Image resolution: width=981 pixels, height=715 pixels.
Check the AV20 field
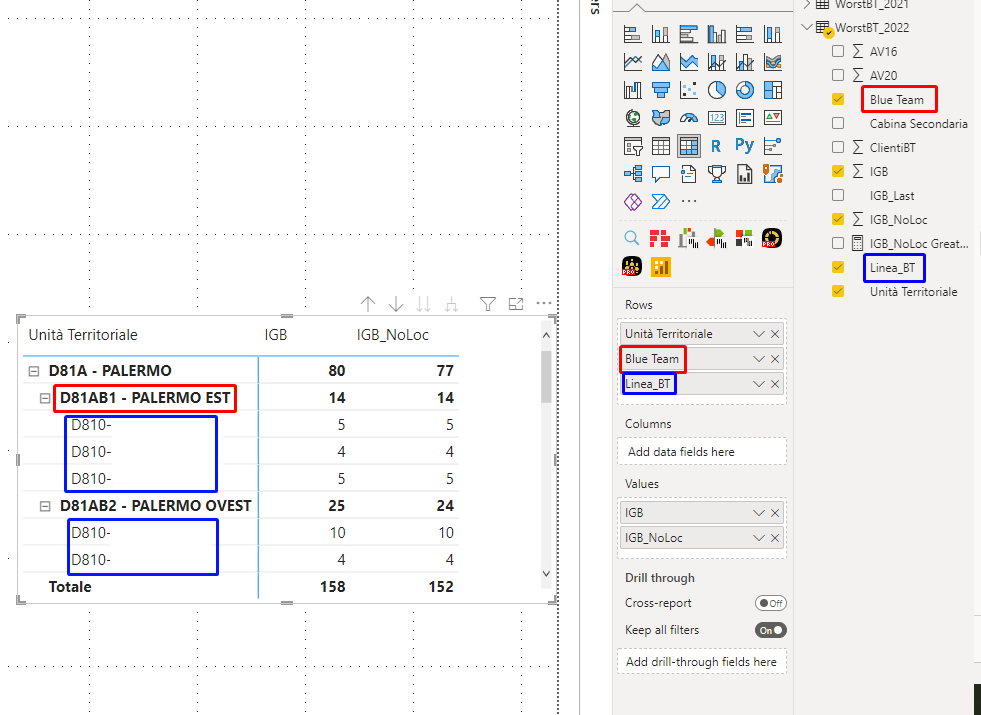(x=838, y=75)
